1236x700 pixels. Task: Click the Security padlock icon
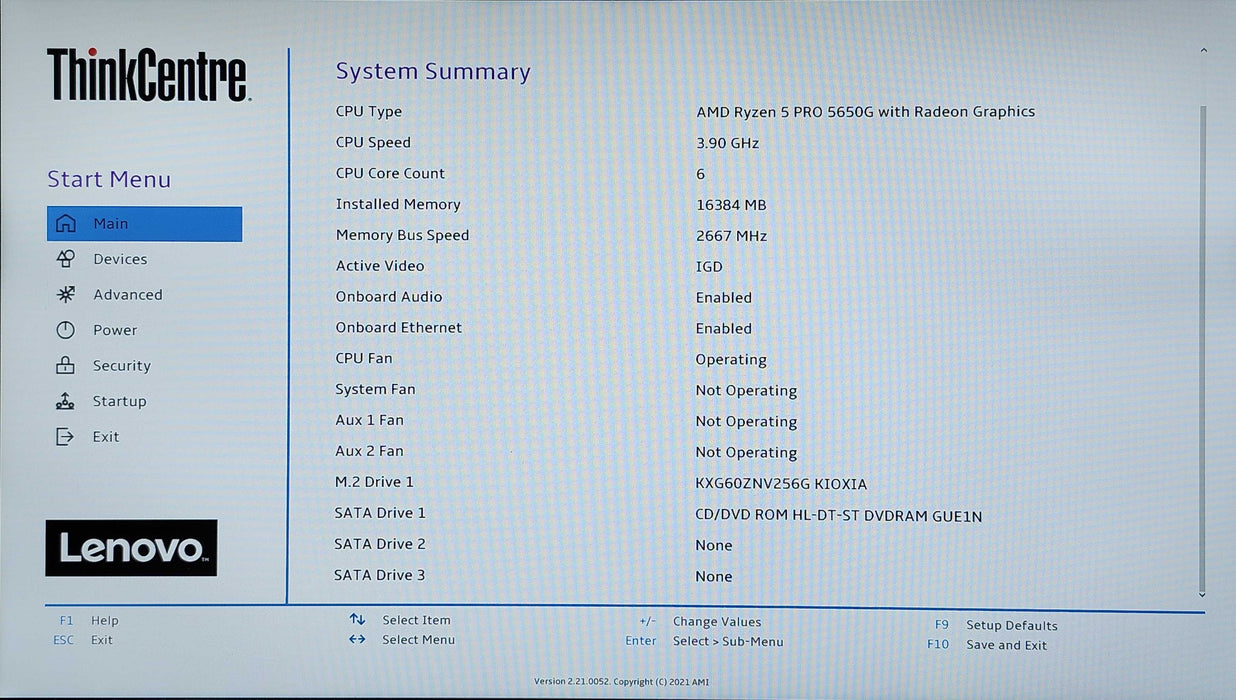(x=66, y=366)
